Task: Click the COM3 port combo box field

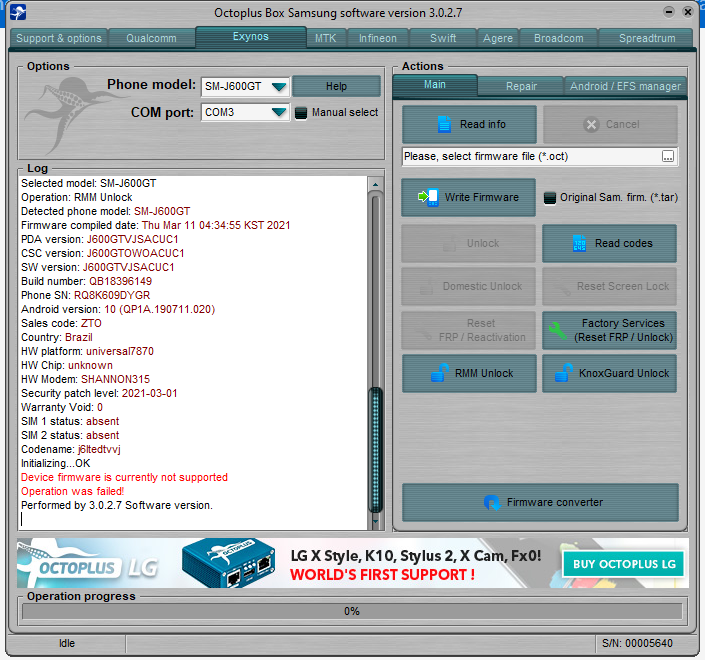Action: click(245, 112)
